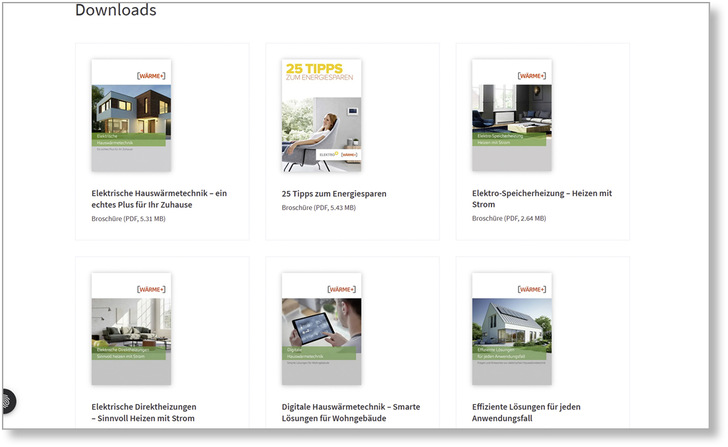Click the 'Broschüre (PDF, 2.64 MB)' file info
The width and height of the screenshot is (728, 447).
(x=509, y=218)
